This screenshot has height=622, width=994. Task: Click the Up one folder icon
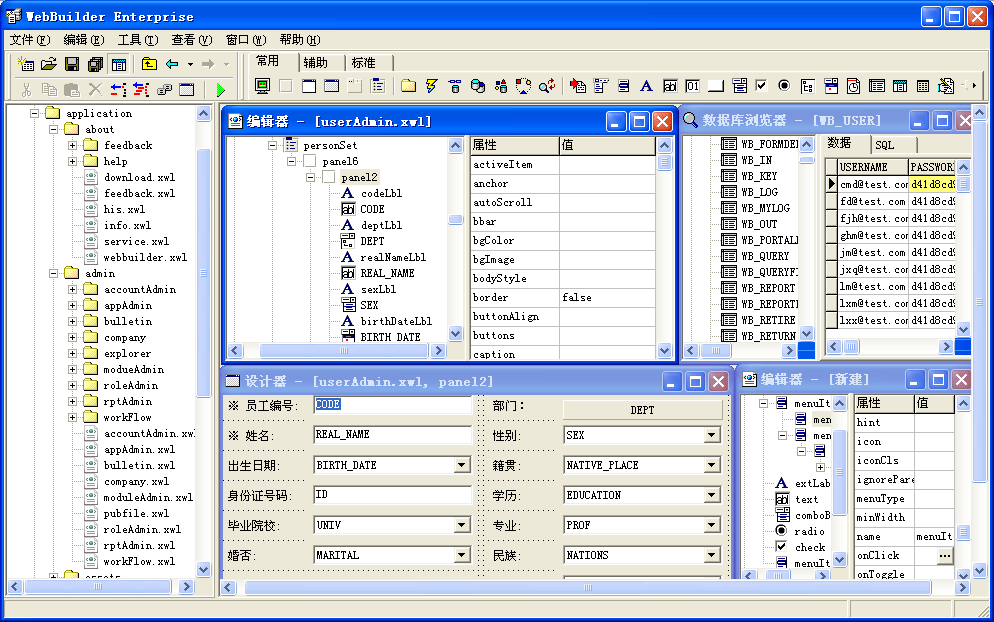(149, 63)
